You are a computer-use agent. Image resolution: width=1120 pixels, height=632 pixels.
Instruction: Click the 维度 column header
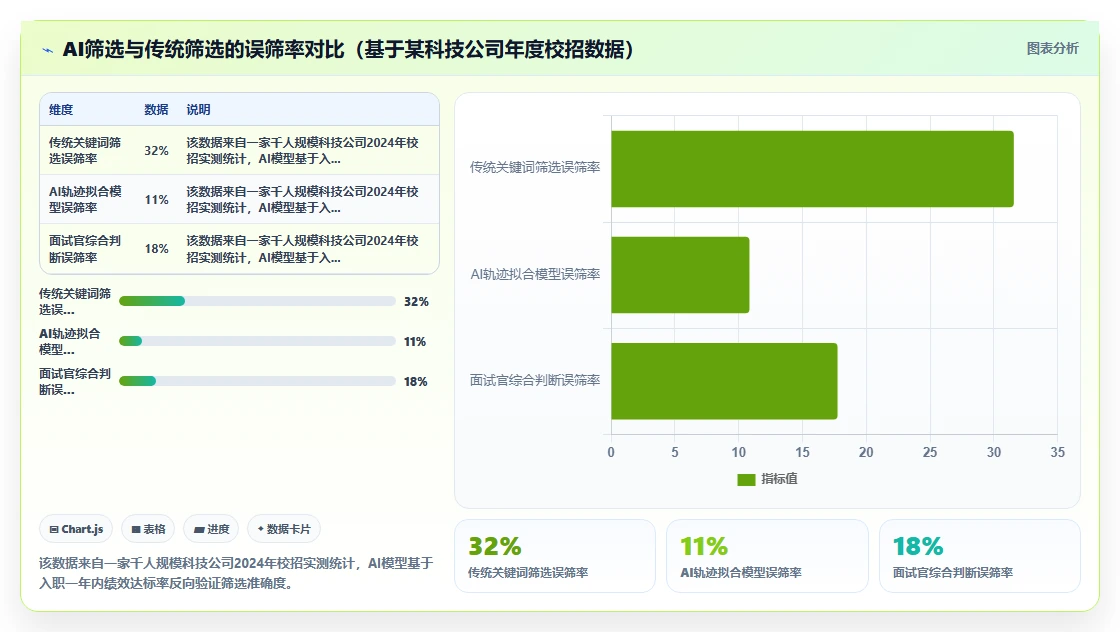coord(61,109)
